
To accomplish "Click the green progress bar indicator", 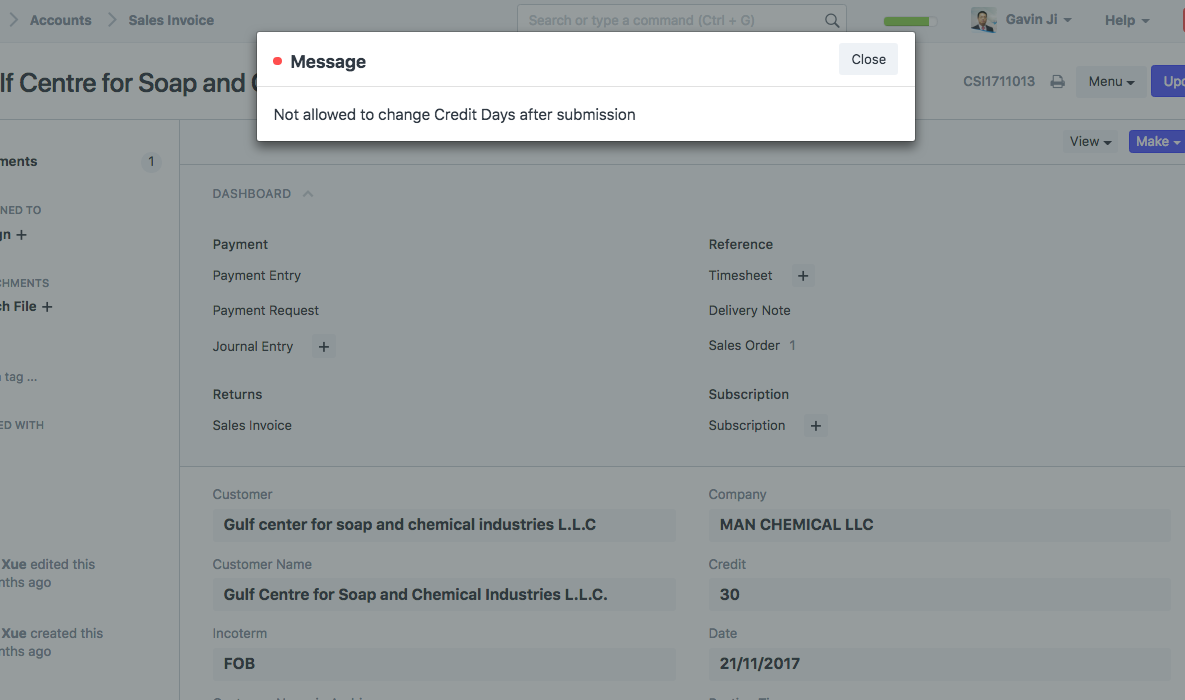I will pyautogui.click(x=908, y=21).
